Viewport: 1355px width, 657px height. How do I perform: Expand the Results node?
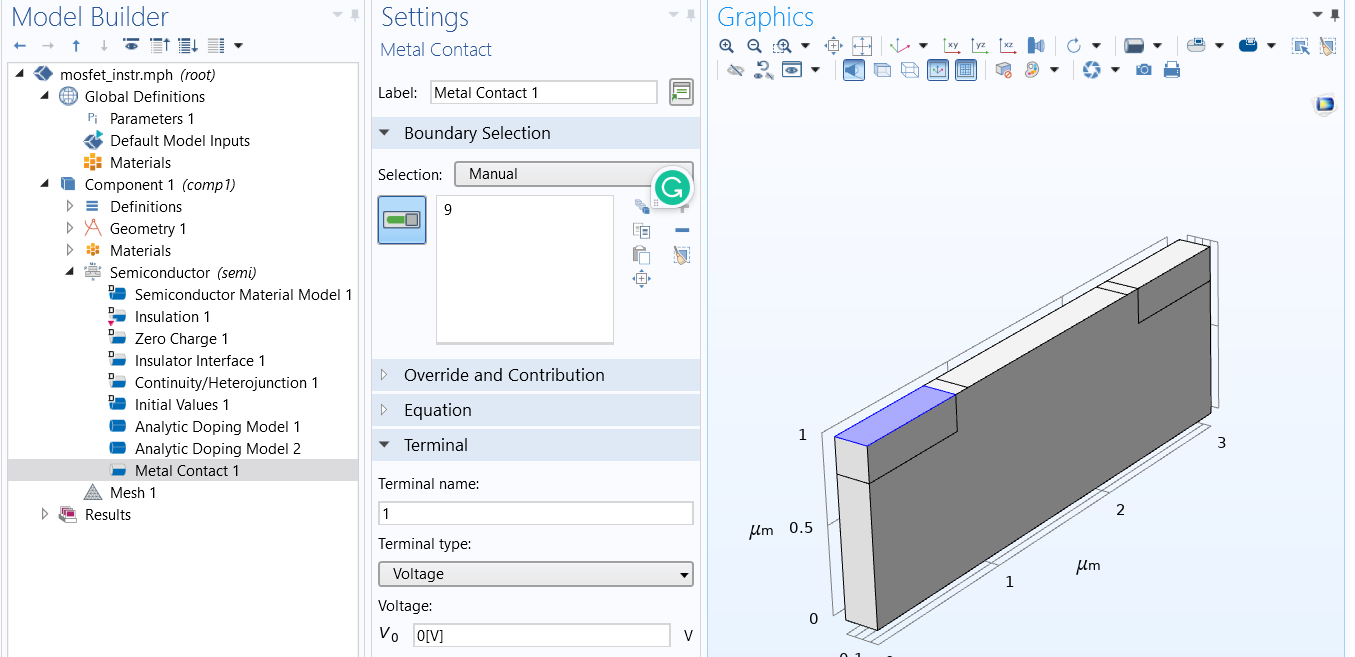pos(44,514)
